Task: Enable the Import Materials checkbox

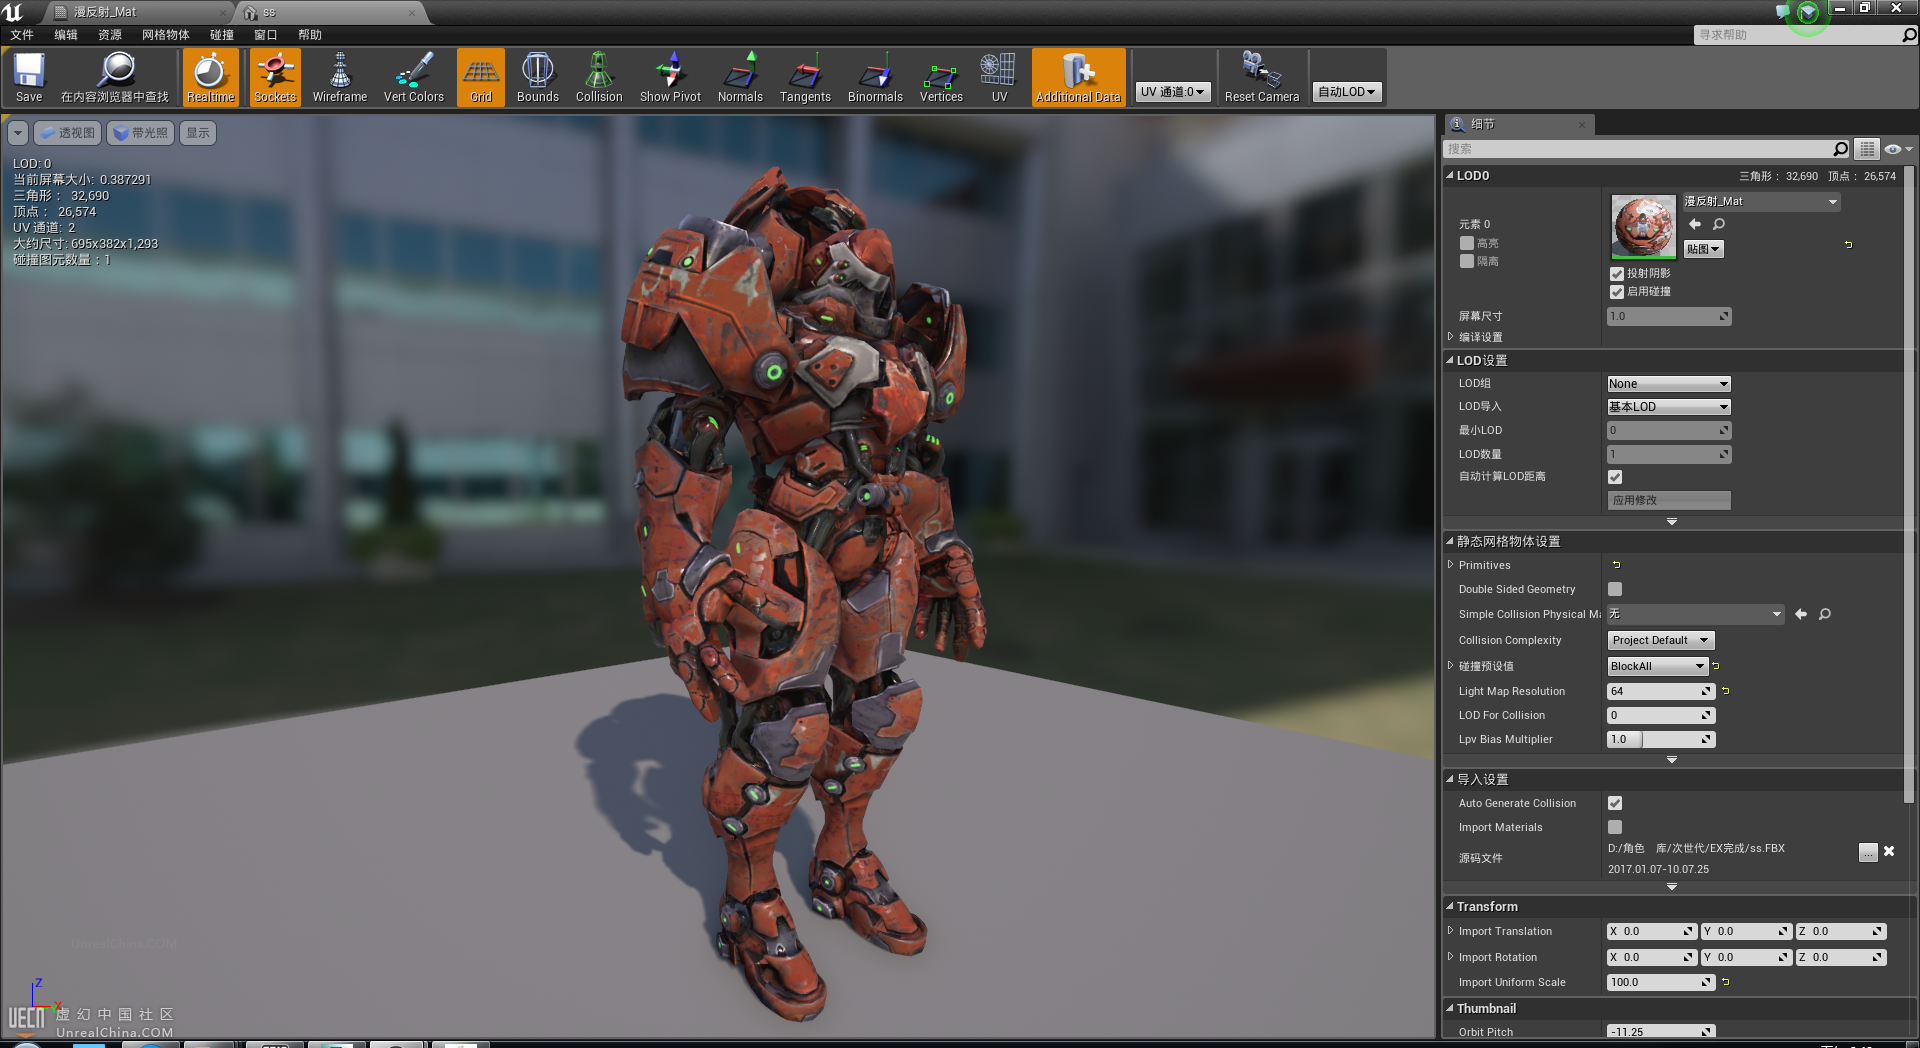Action: click(1615, 827)
